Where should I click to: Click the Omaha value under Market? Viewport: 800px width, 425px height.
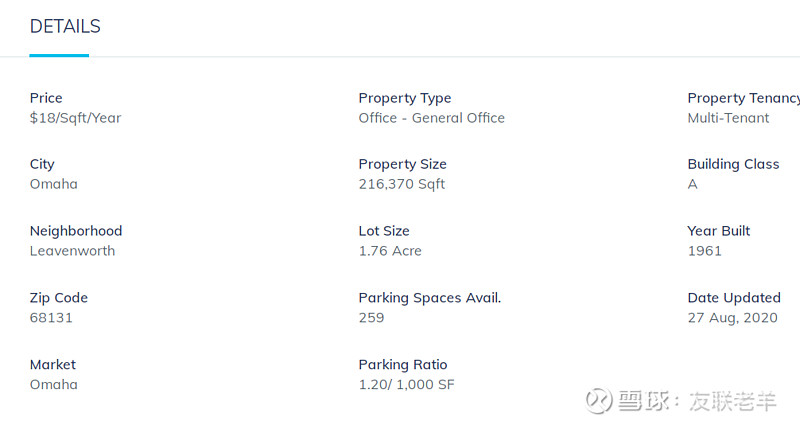click(53, 385)
